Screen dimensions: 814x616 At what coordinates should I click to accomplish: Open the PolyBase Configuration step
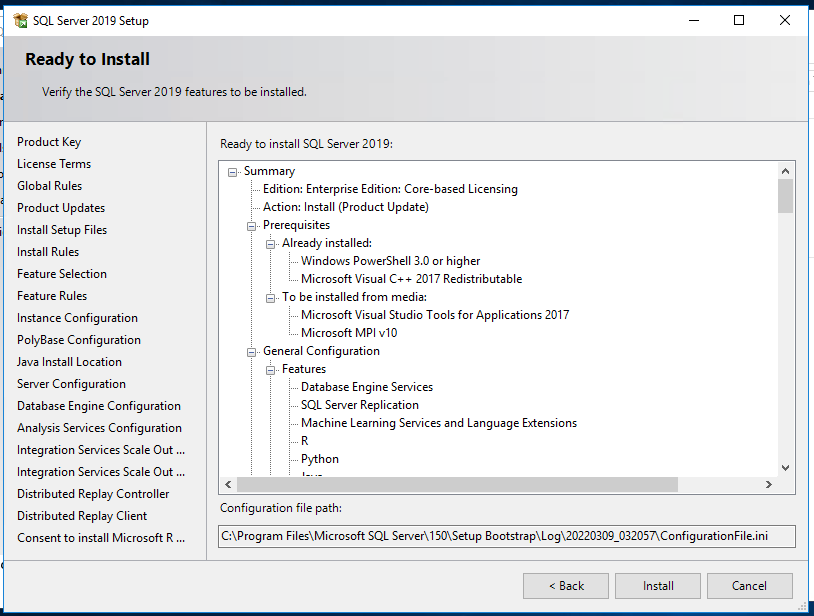[x=79, y=340]
